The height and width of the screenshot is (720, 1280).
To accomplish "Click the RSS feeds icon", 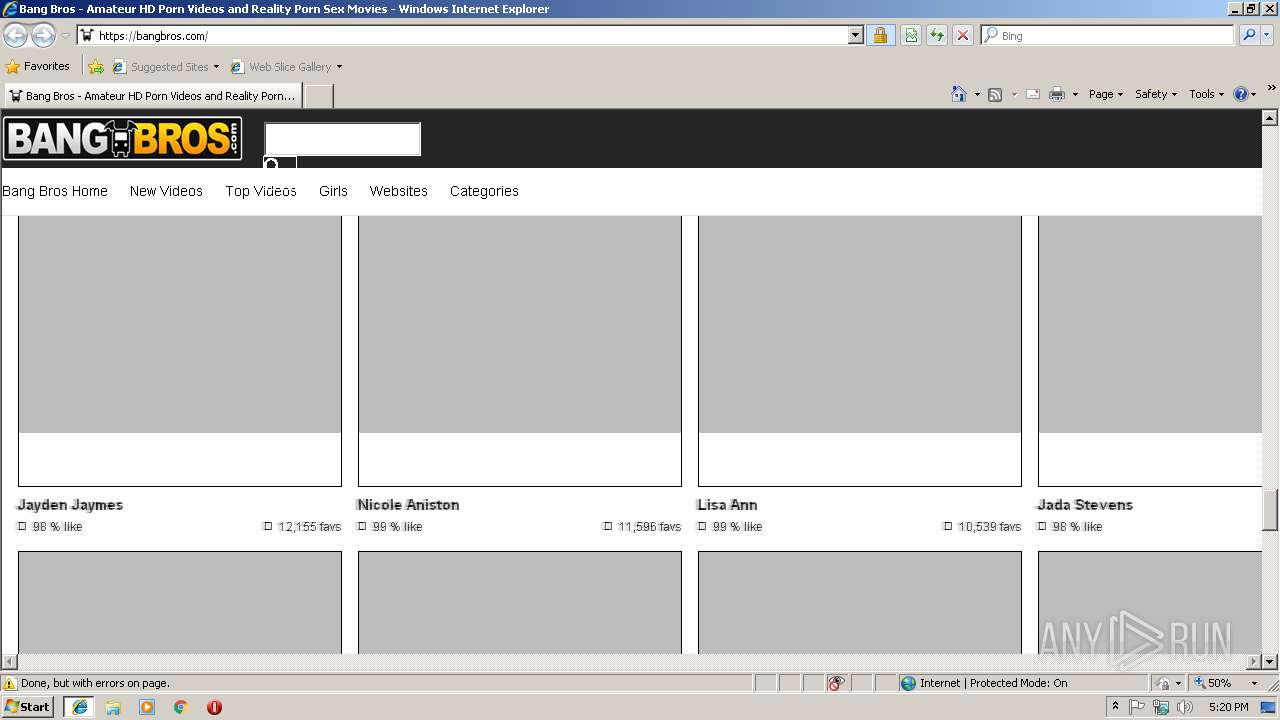I will point(995,94).
